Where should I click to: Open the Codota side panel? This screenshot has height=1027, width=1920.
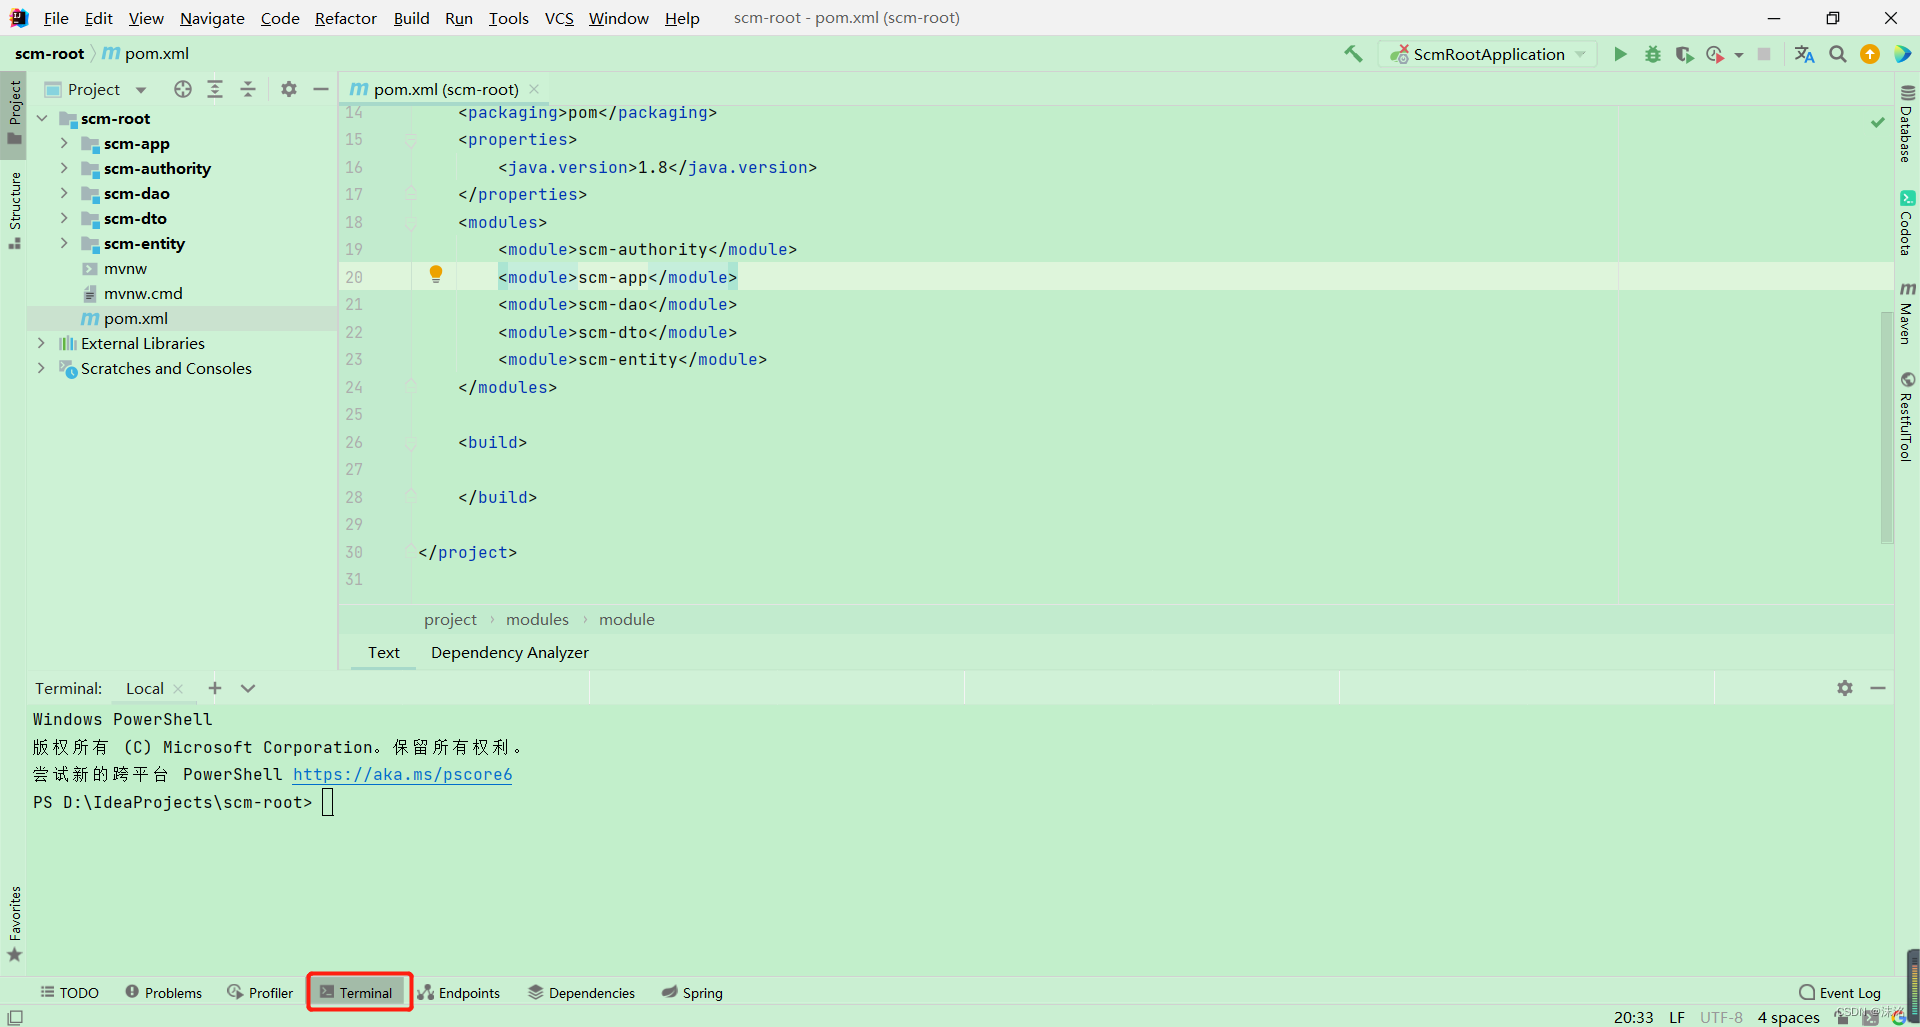(1907, 222)
